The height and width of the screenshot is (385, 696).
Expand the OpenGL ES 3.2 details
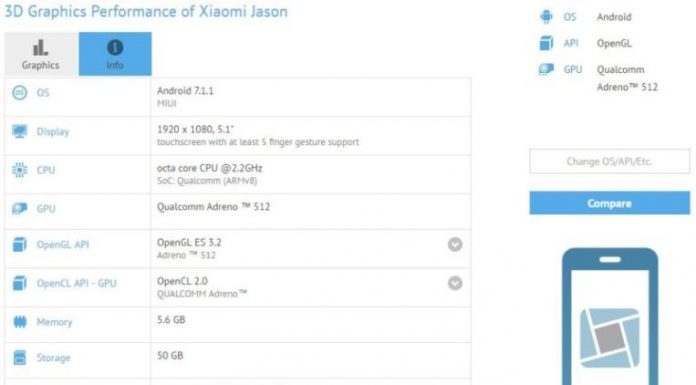pos(455,245)
